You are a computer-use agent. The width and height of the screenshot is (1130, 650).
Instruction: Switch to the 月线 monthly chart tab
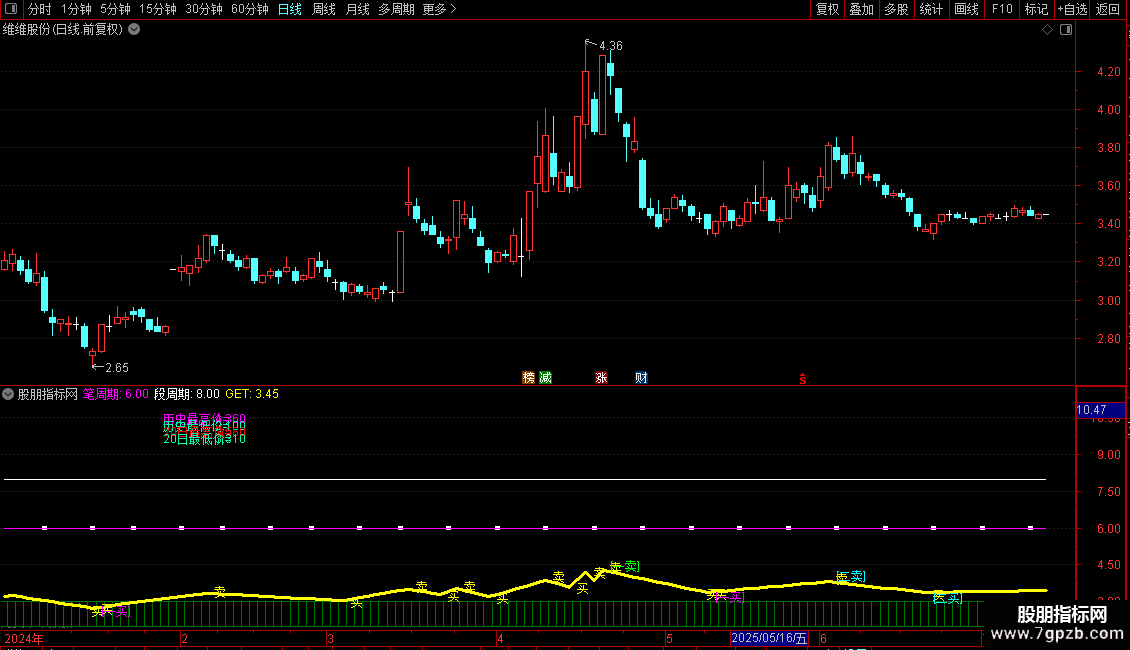coord(357,9)
